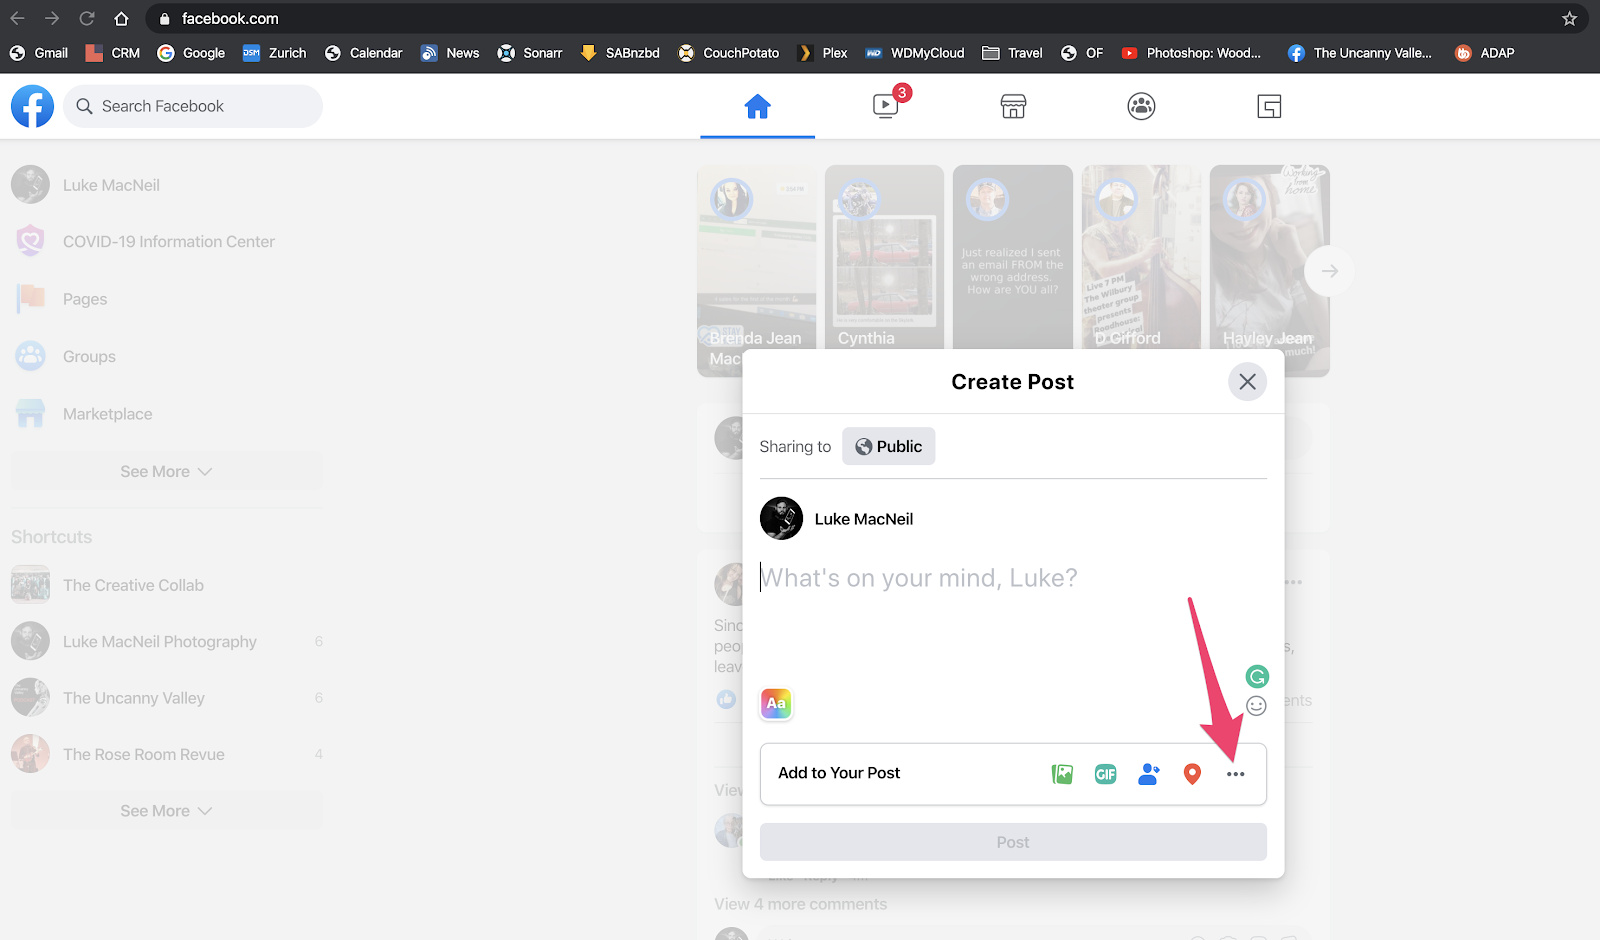Image resolution: width=1600 pixels, height=940 pixels.
Task: Open the Google bookmark
Action: click(x=191, y=53)
